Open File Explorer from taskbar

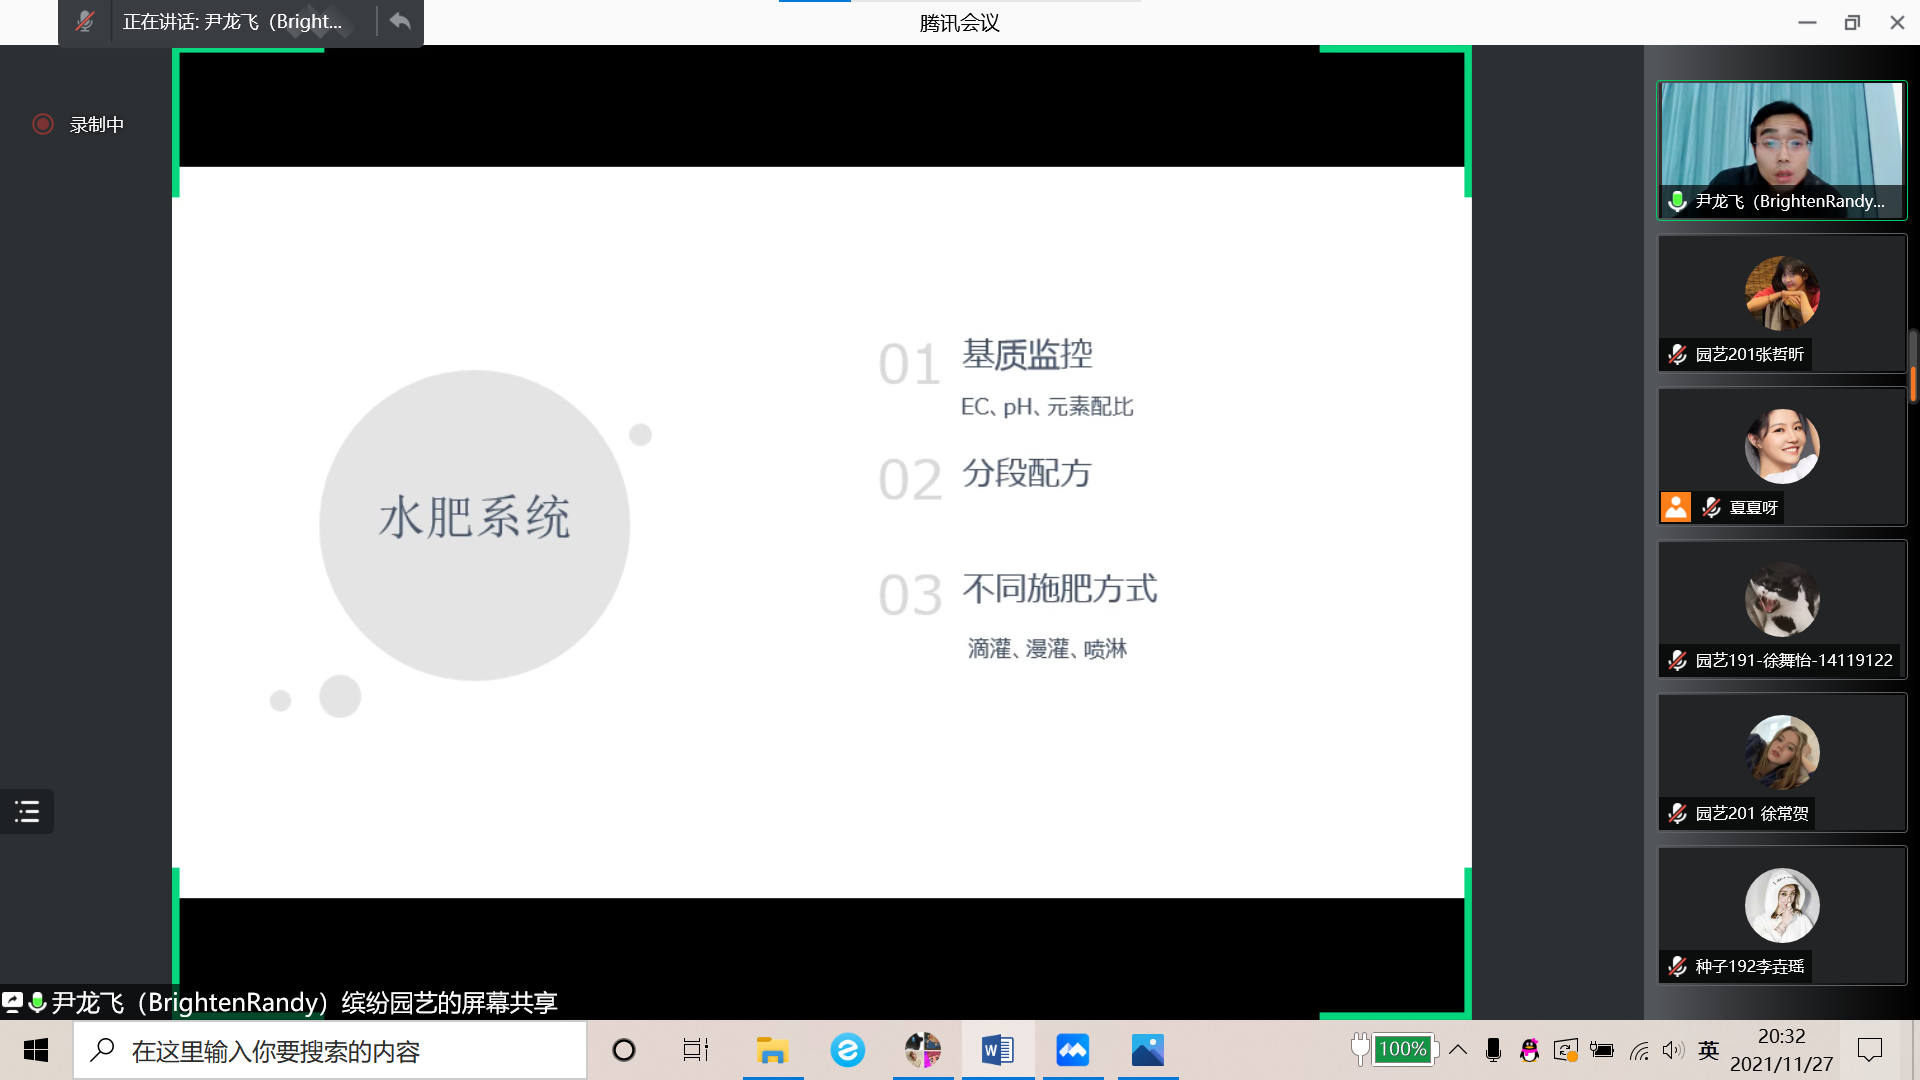[772, 1050]
